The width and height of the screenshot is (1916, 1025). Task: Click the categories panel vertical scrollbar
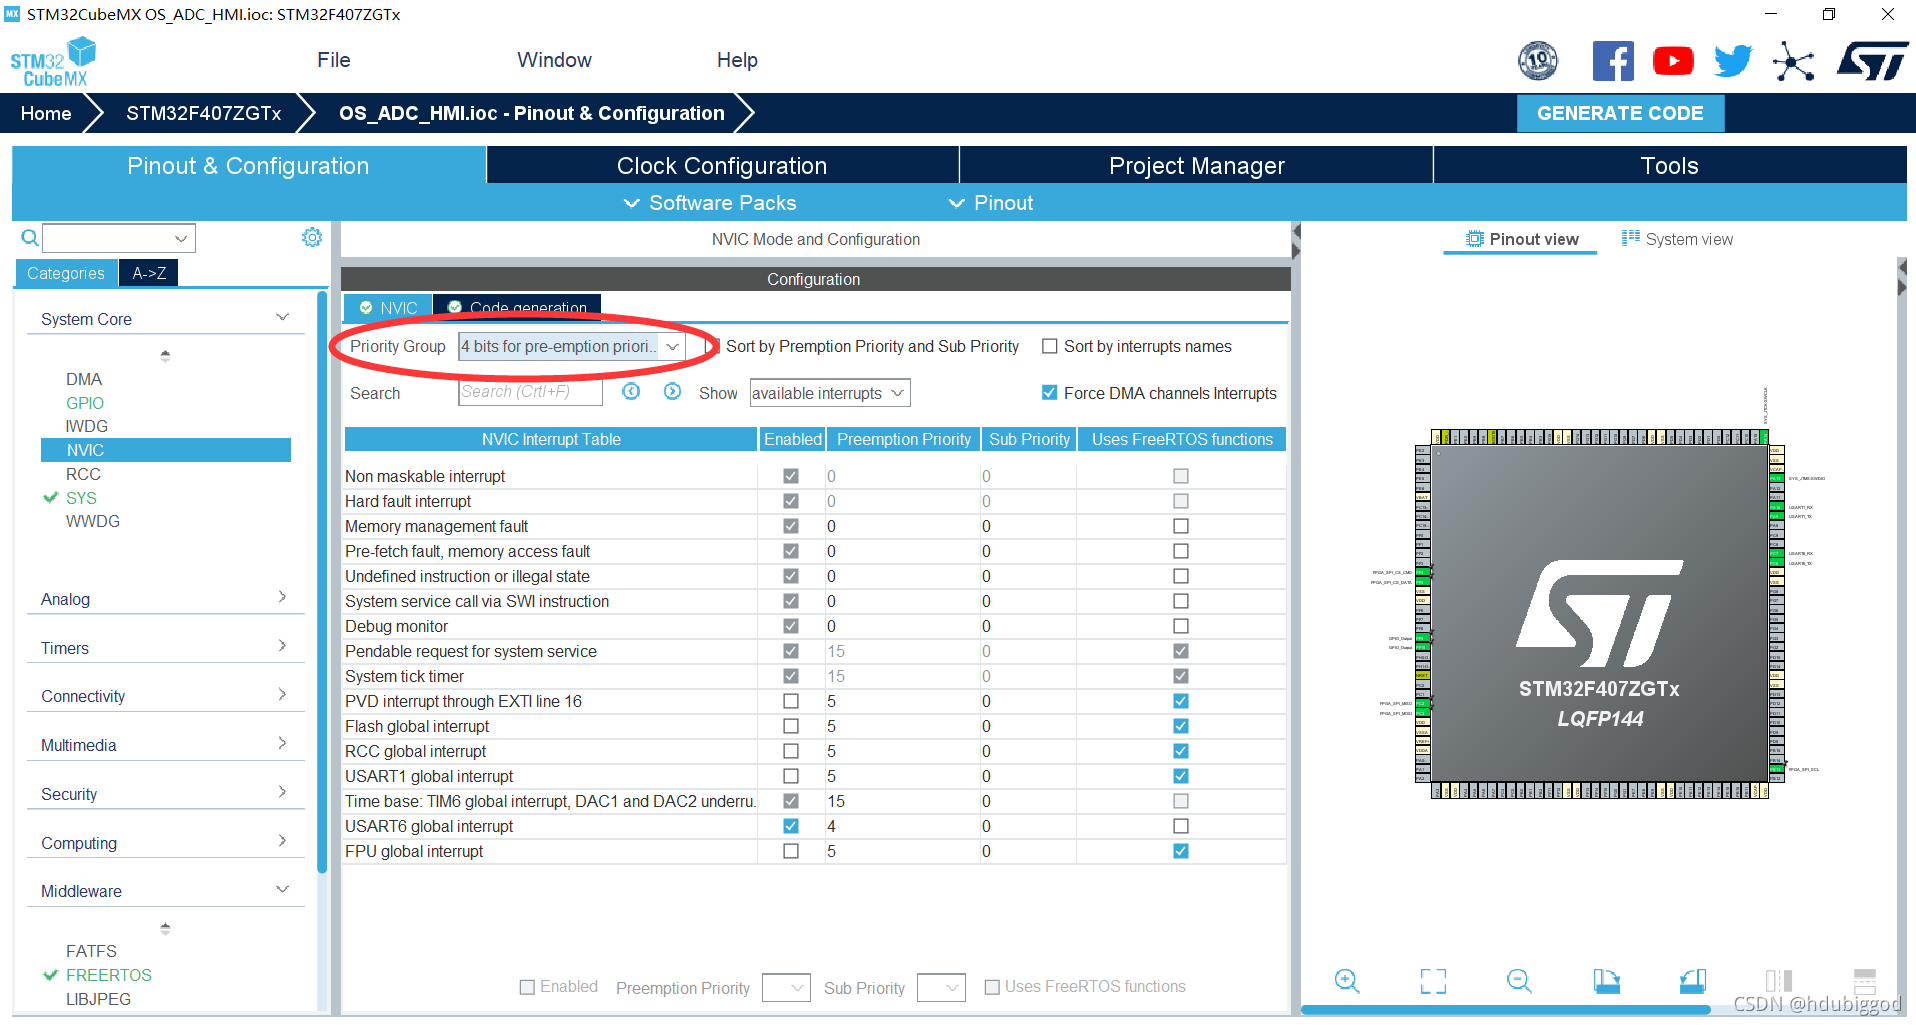(322, 582)
